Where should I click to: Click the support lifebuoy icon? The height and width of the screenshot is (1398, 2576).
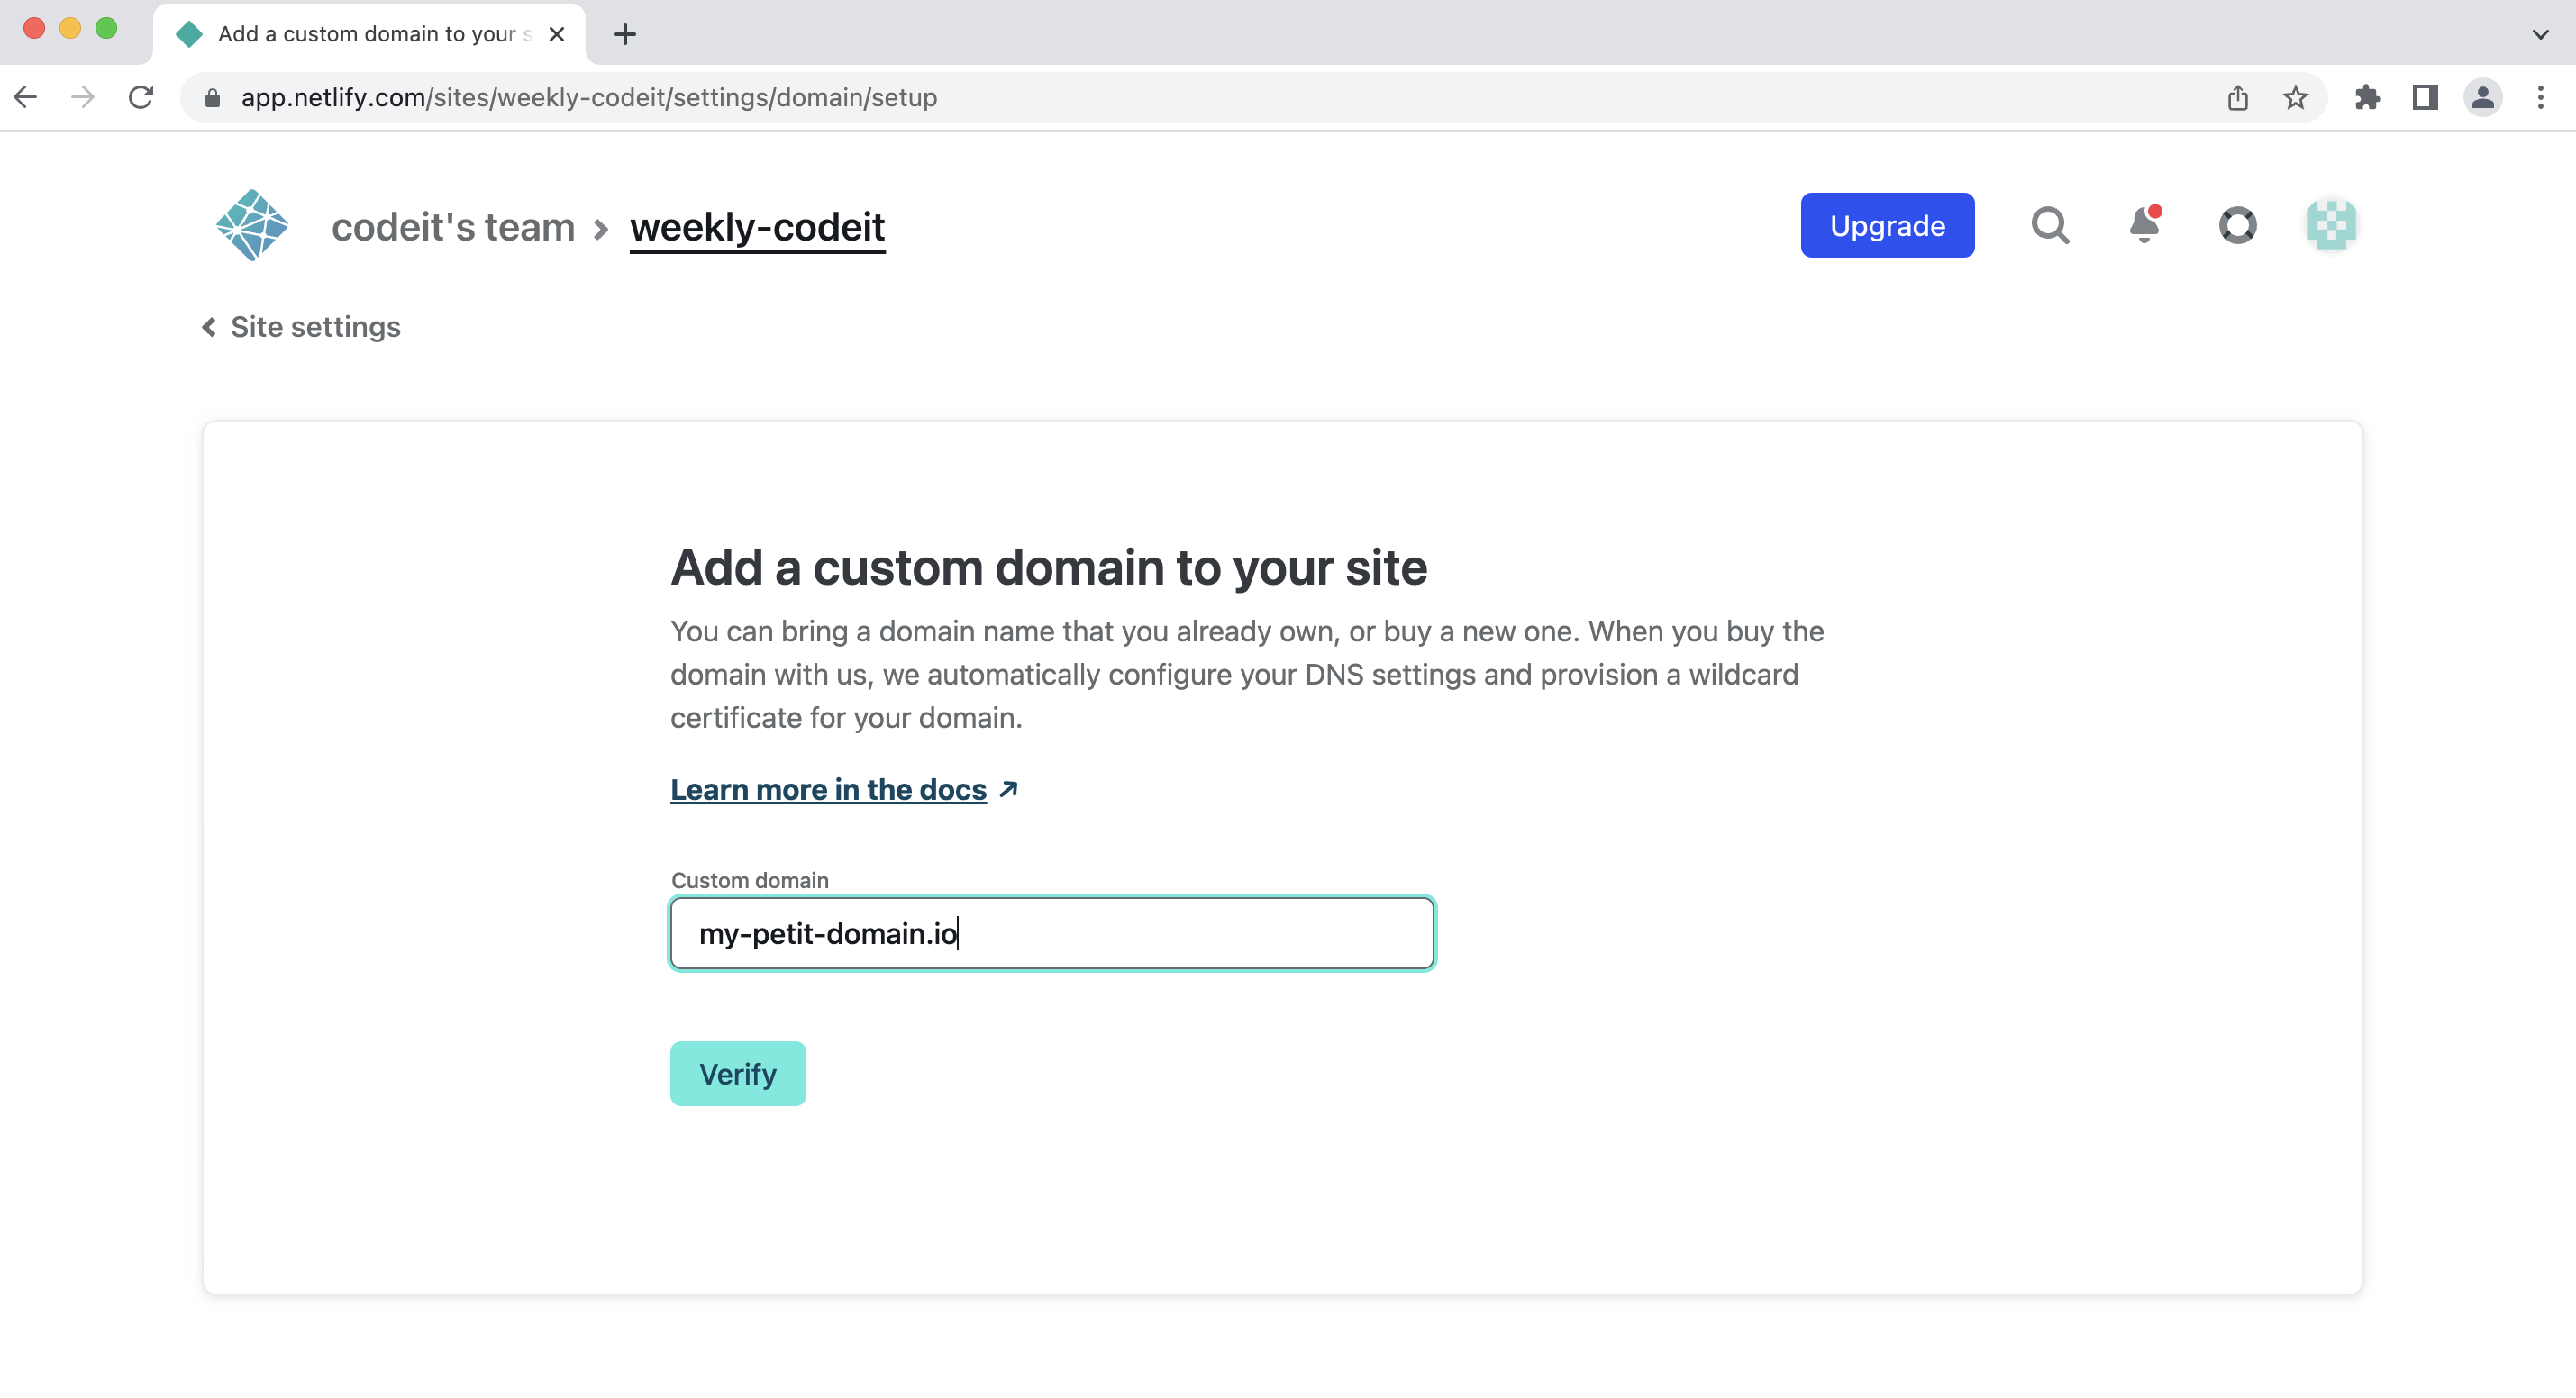pos(2237,226)
